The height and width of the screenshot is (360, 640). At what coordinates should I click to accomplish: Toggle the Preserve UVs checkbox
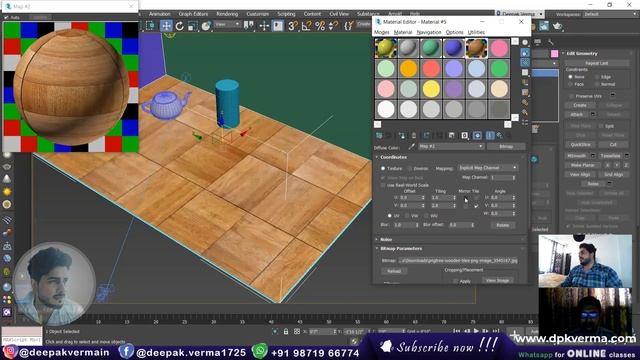coord(571,96)
